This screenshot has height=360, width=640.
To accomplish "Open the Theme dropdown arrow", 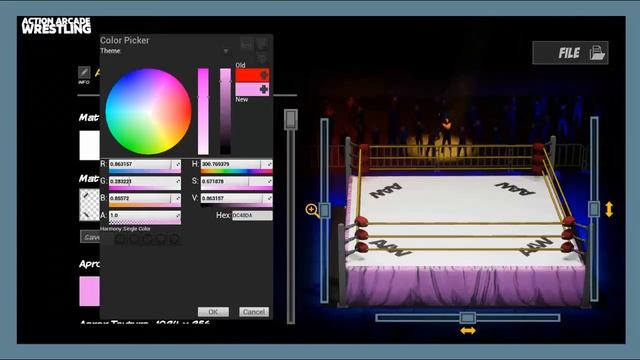I will point(226,51).
